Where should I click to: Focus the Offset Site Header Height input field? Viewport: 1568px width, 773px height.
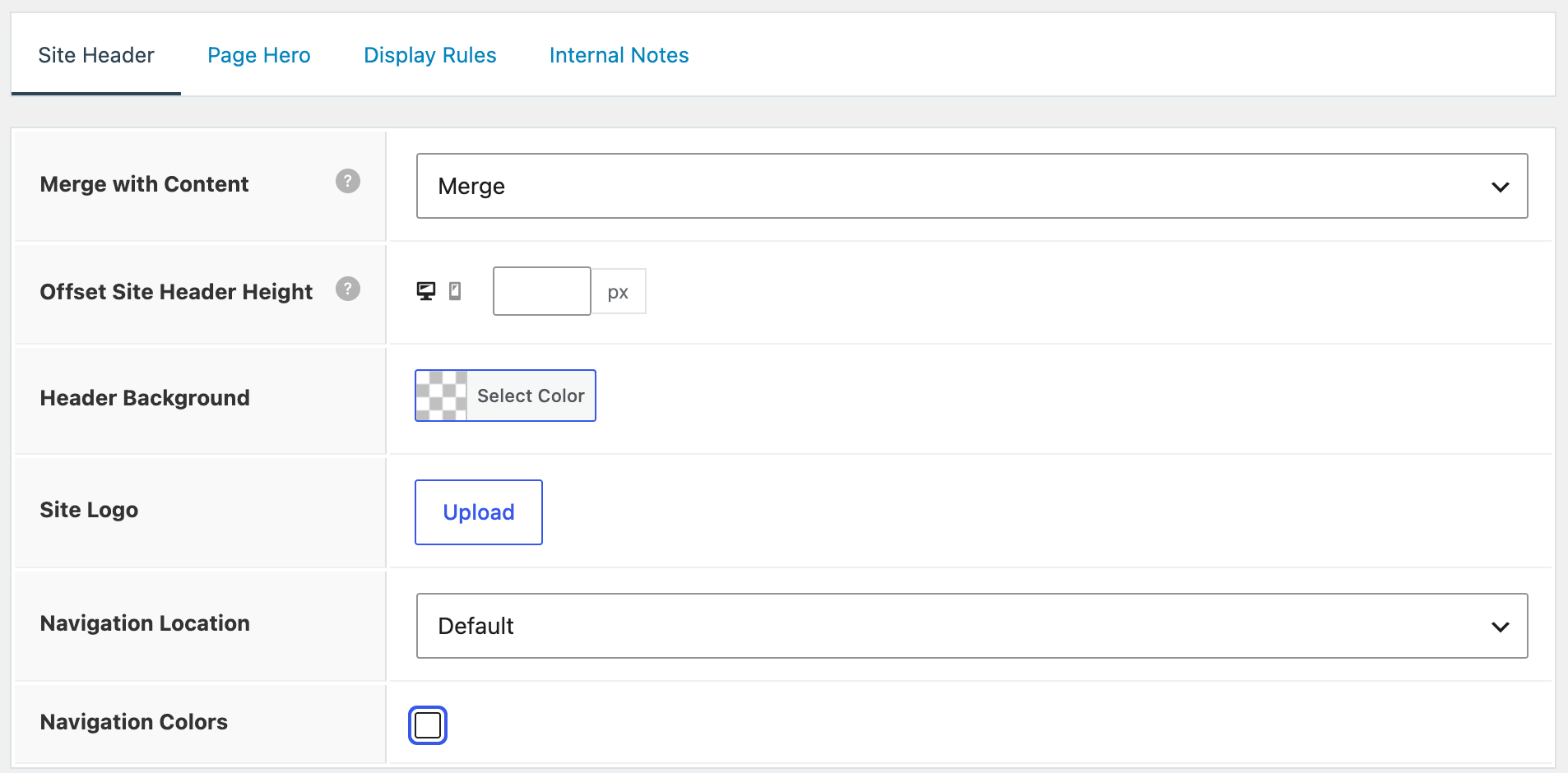542,291
